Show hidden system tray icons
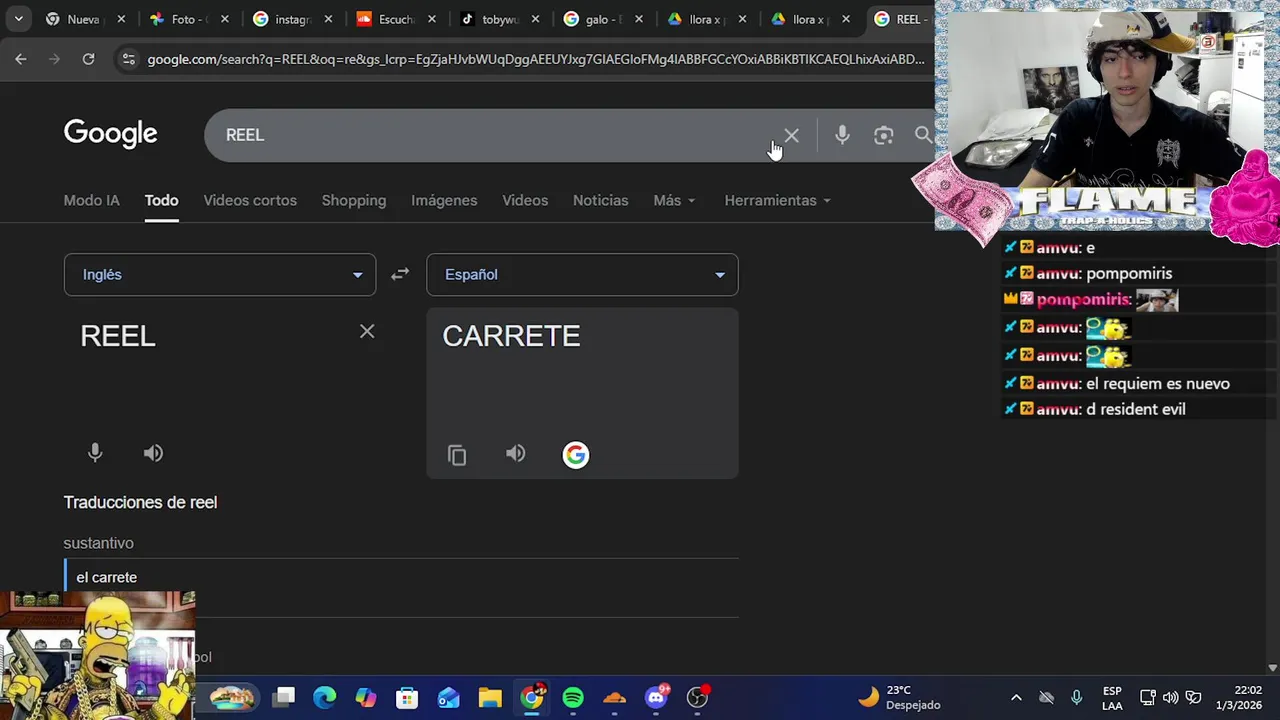Image resolution: width=1280 pixels, height=720 pixels. coord(1016,697)
